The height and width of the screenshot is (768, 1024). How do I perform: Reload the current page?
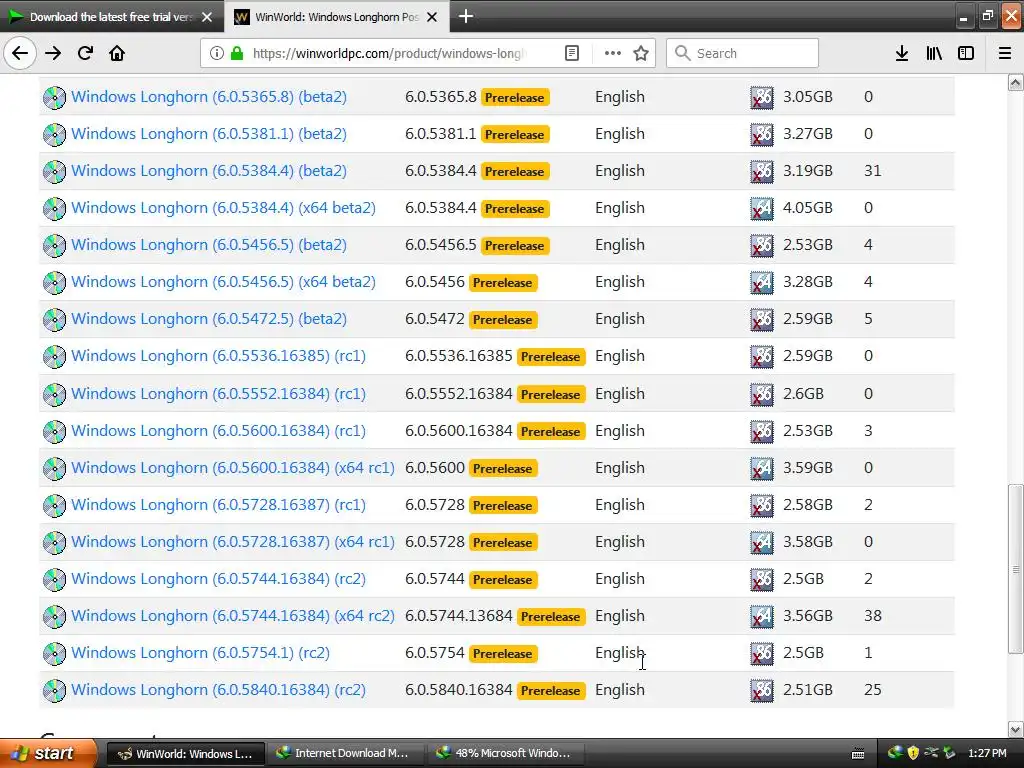point(85,53)
